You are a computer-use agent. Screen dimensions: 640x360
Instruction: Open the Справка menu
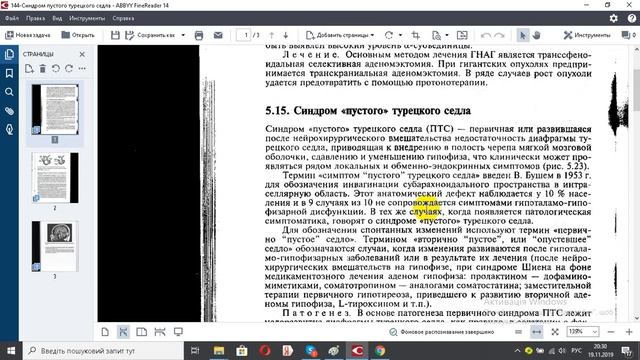tap(123, 18)
